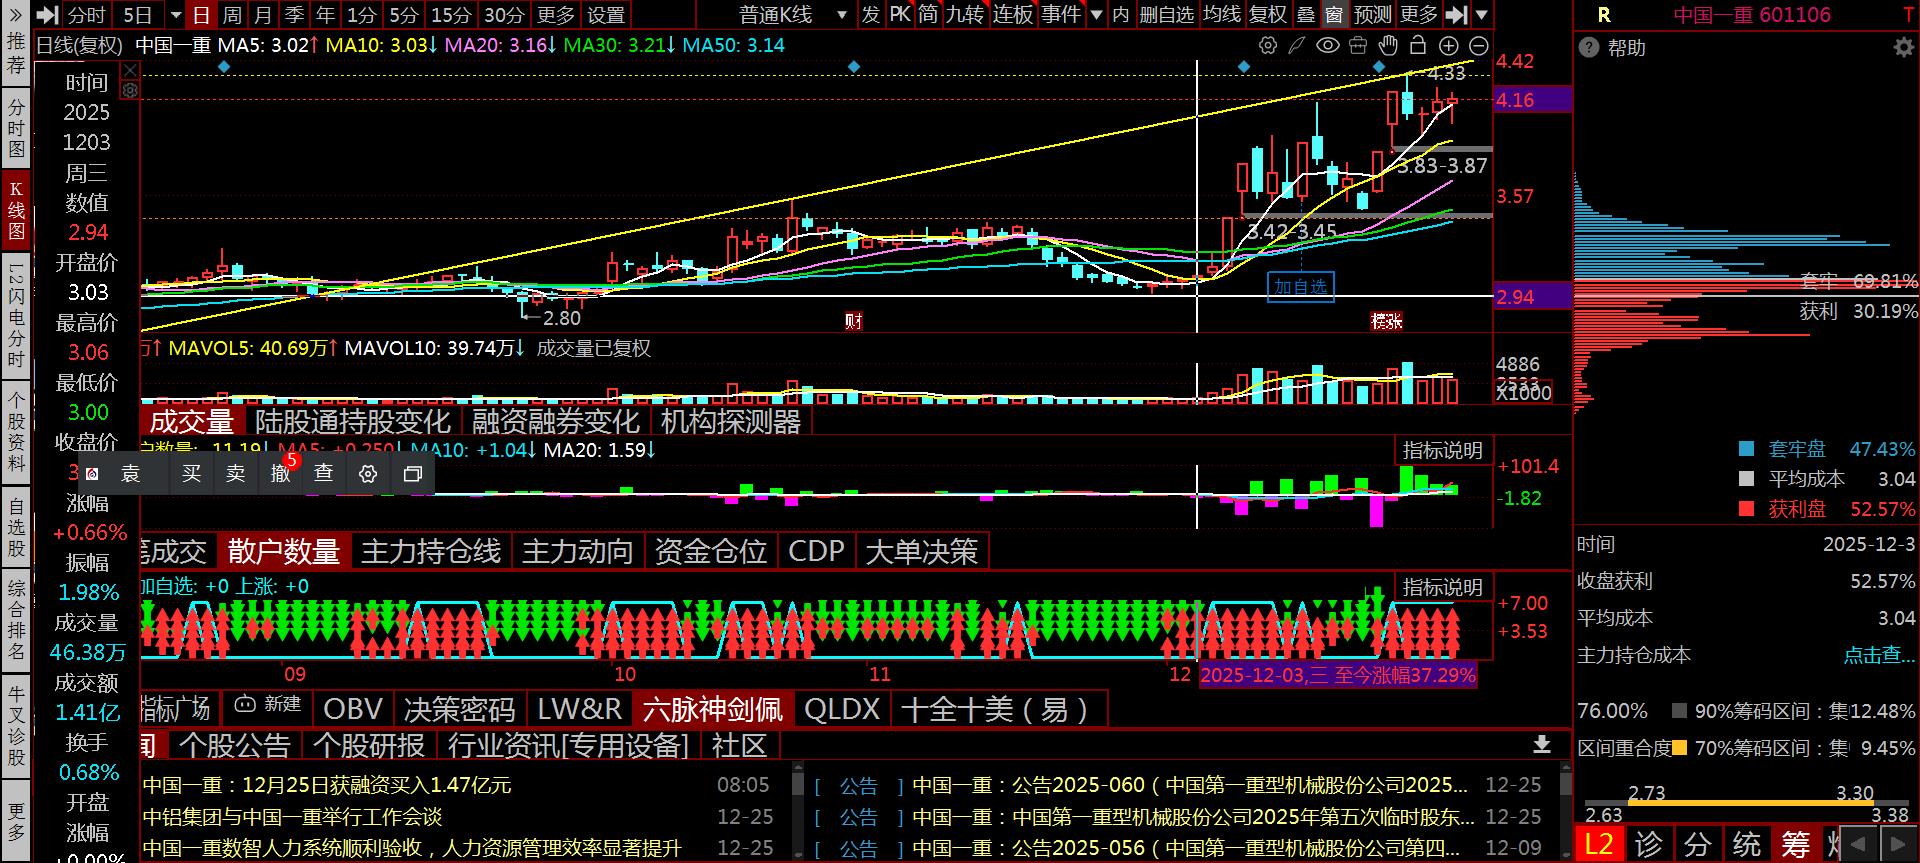This screenshot has height=863, width=1920.
Task: Toggle 均线 moving averages
Action: point(1221,14)
